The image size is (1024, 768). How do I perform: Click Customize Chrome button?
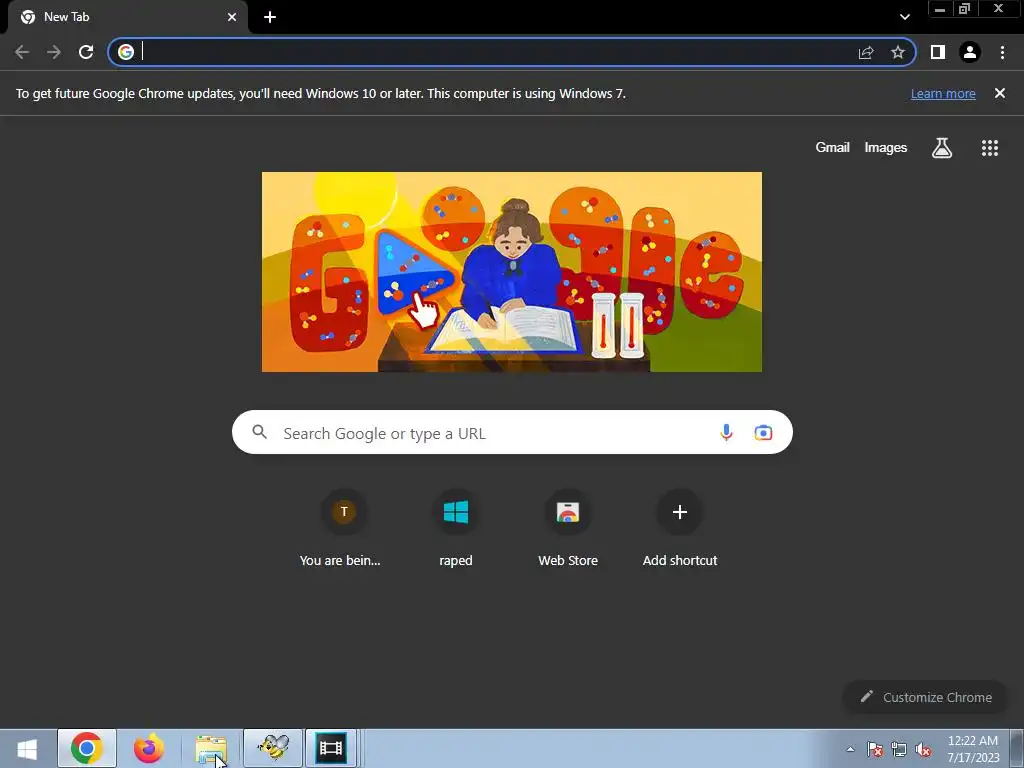925,697
